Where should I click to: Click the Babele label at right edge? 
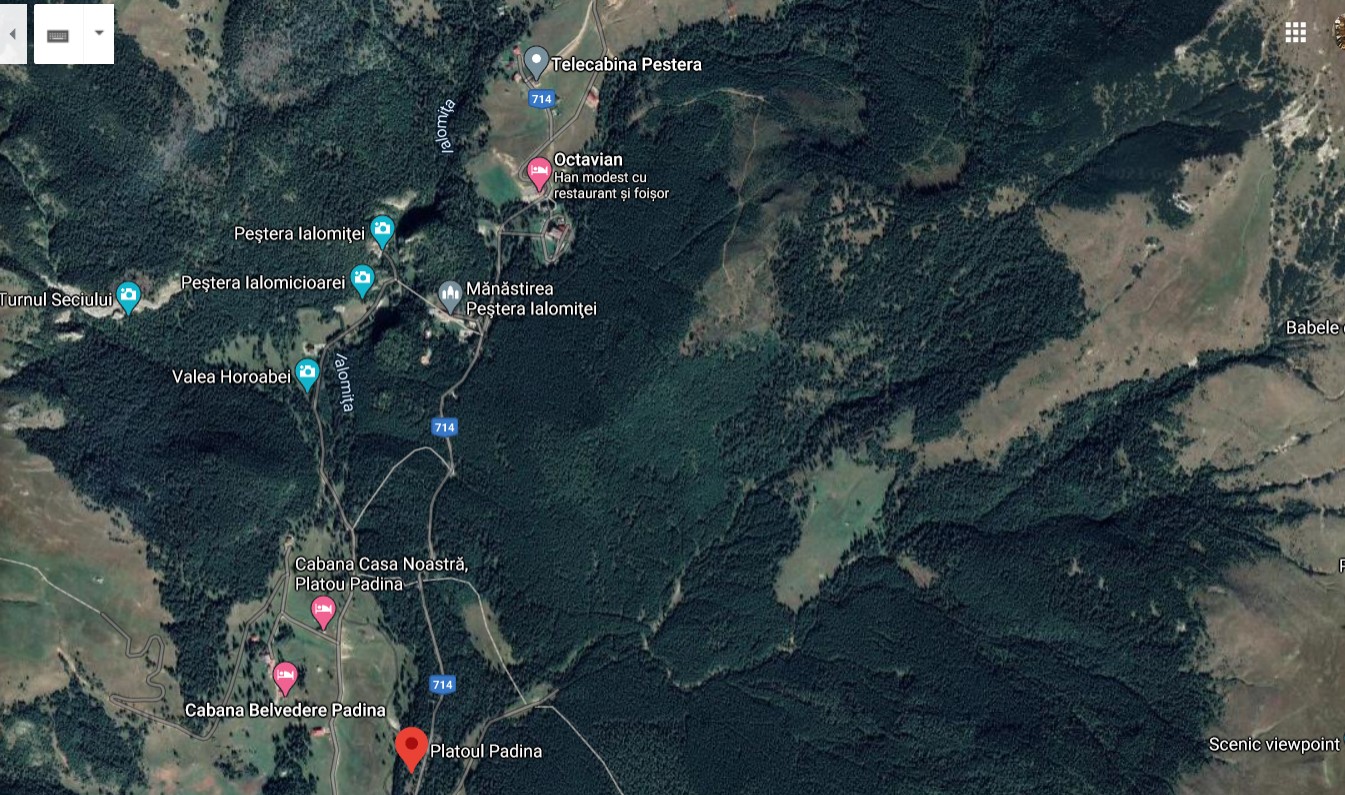pos(1314,327)
